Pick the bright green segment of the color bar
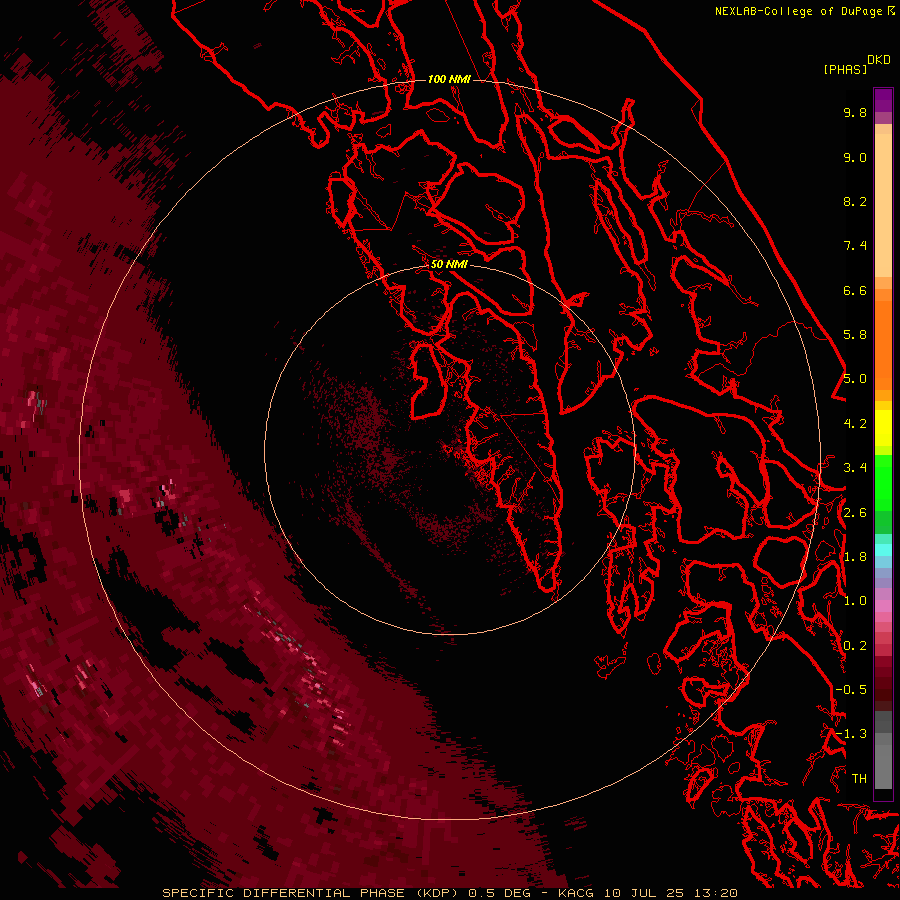The height and width of the screenshot is (900, 900). pos(883,482)
